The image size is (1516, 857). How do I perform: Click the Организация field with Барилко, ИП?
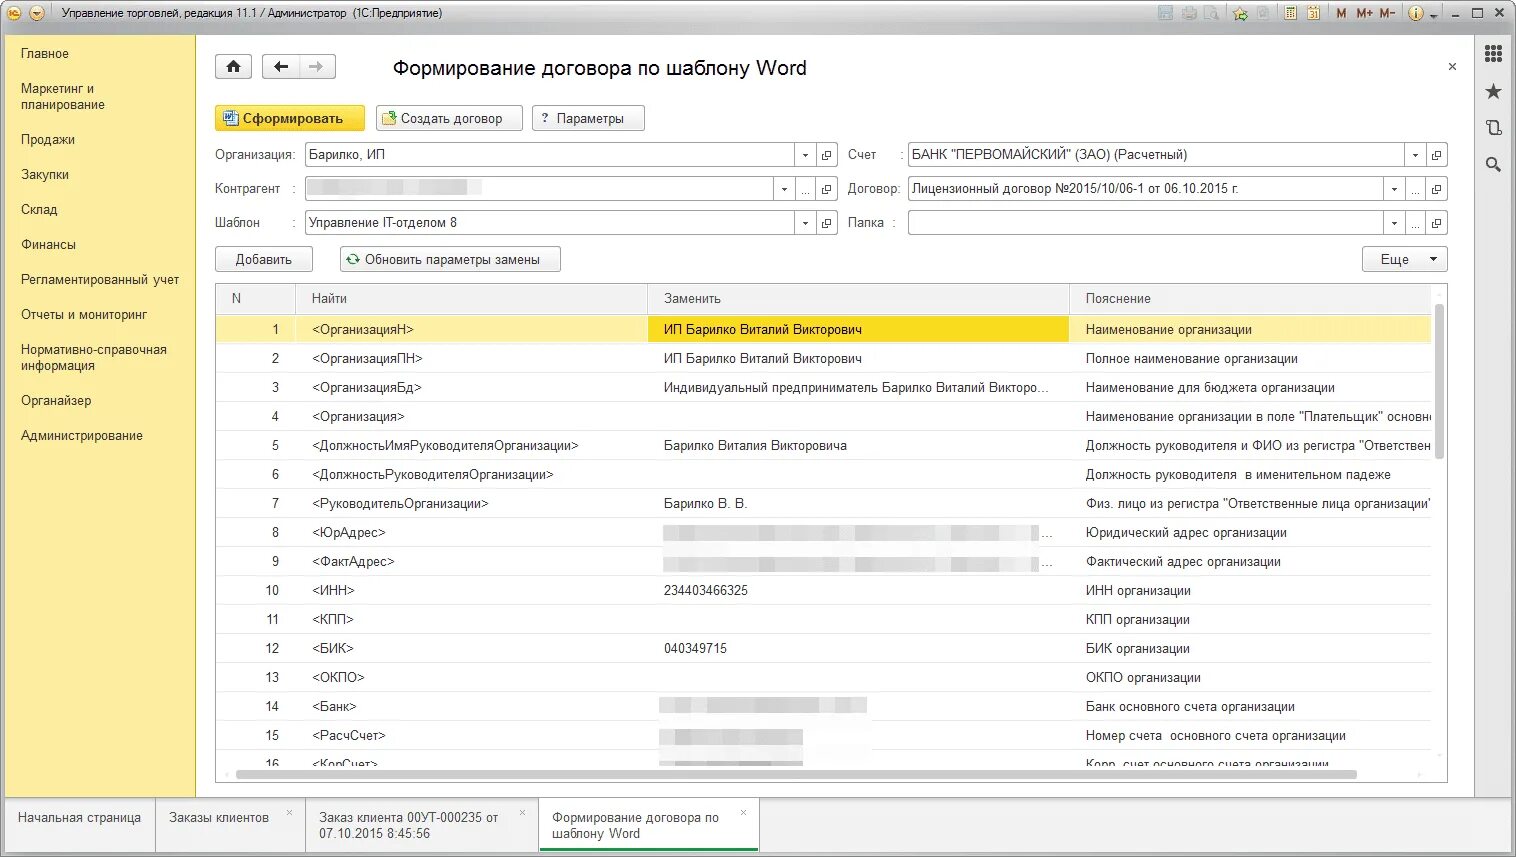click(x=550, y=155)
